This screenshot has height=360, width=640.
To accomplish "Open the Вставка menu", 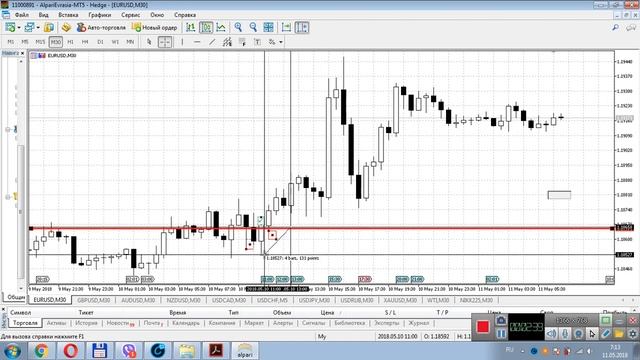I will click(x=68, y=15).
